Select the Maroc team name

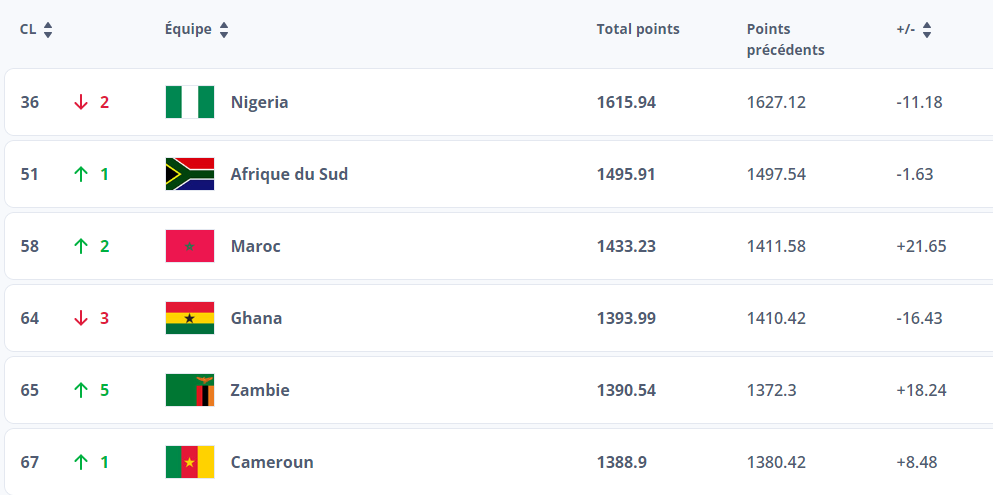click(x=255, y=246)
